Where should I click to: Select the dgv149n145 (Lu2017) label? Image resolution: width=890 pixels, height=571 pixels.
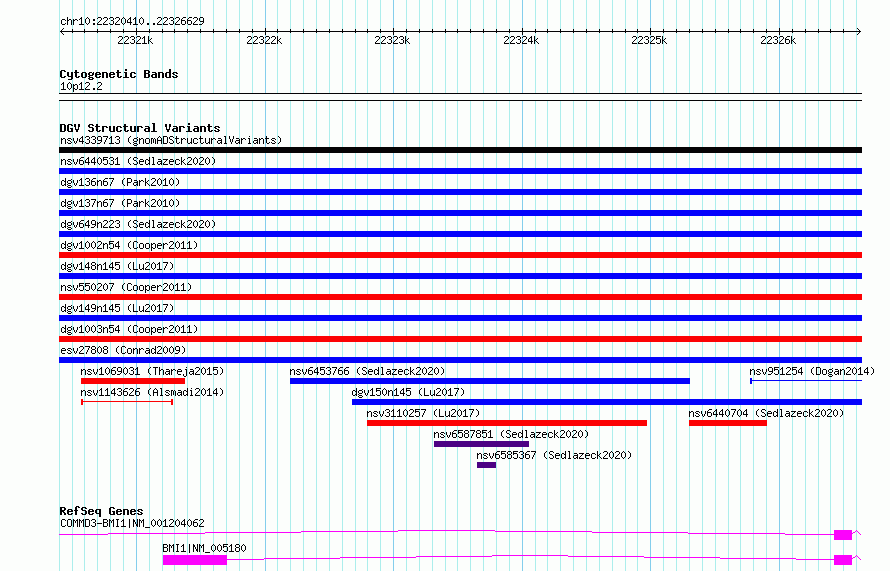point(117,308)
